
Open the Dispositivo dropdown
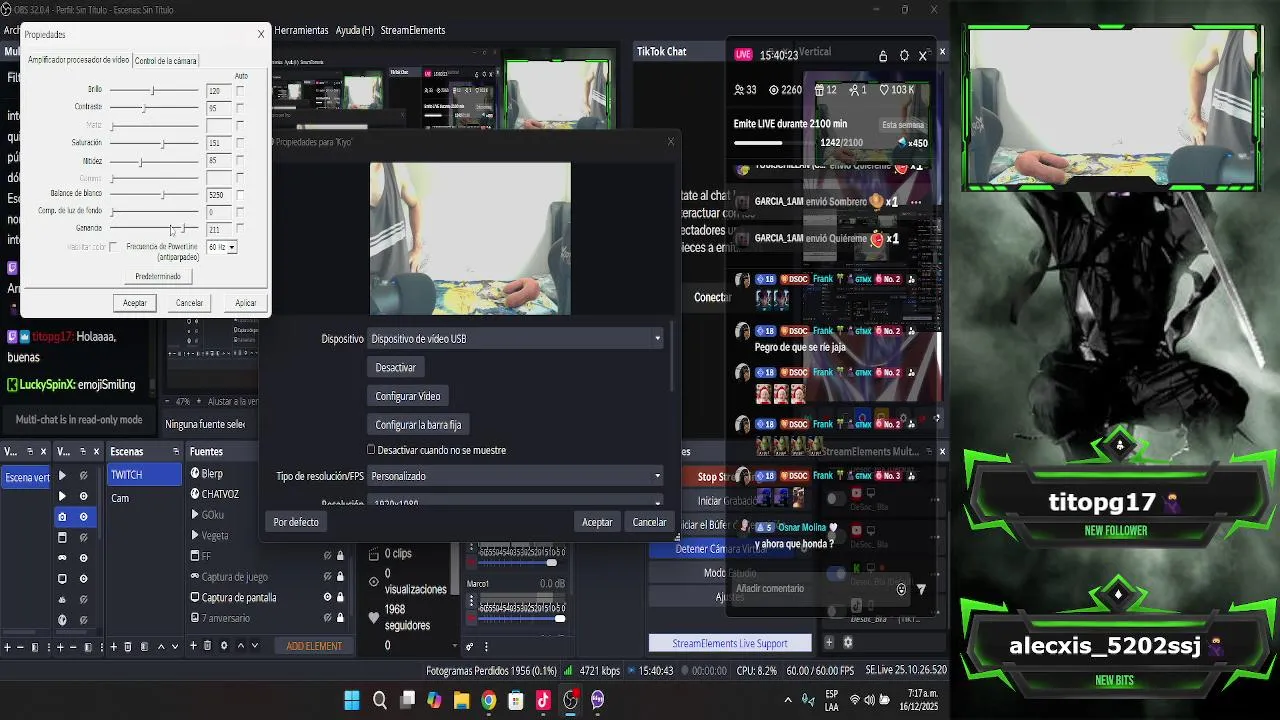point(516,338)
